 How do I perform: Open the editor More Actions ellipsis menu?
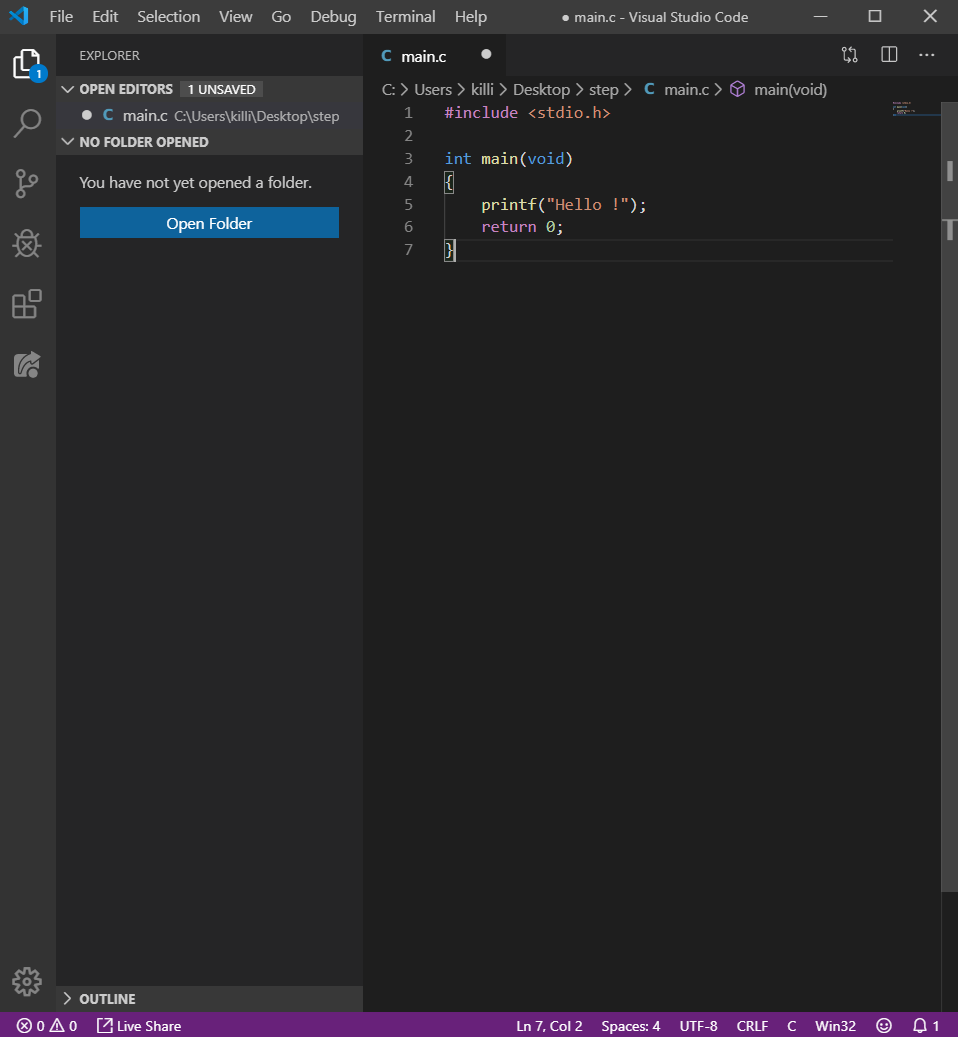[927, 55]
